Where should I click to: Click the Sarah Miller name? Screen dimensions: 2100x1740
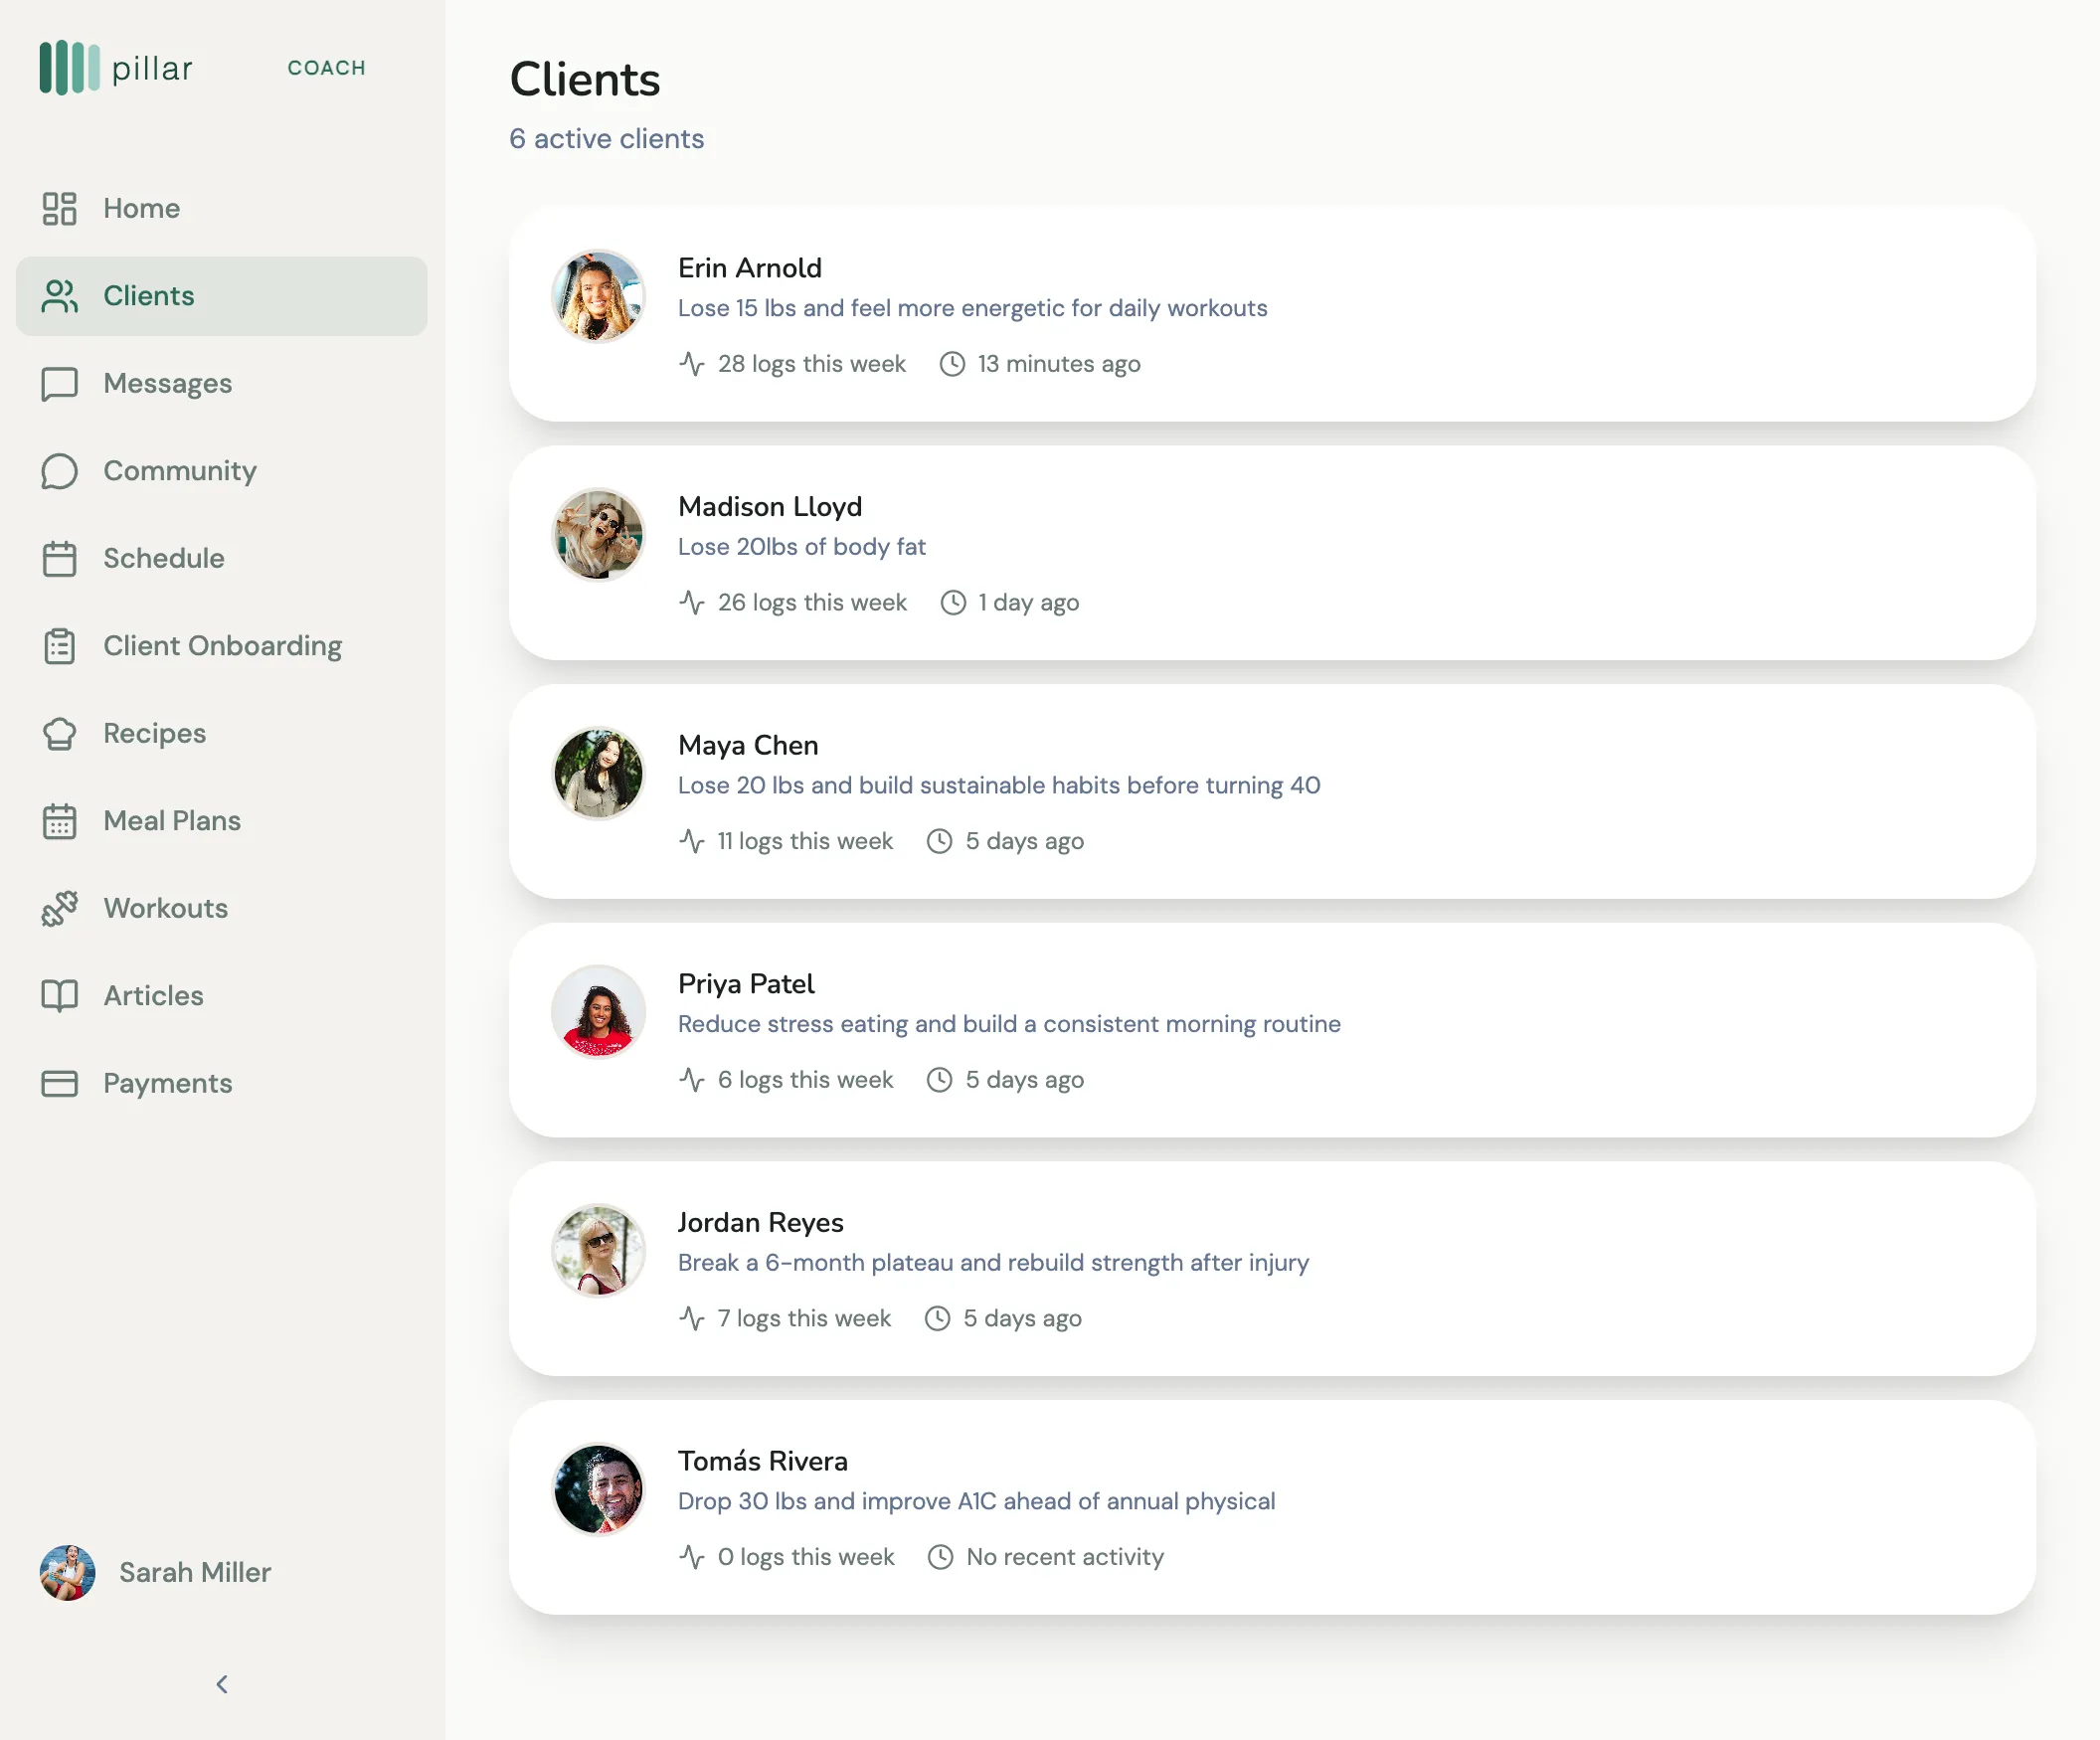[195, 1573]
